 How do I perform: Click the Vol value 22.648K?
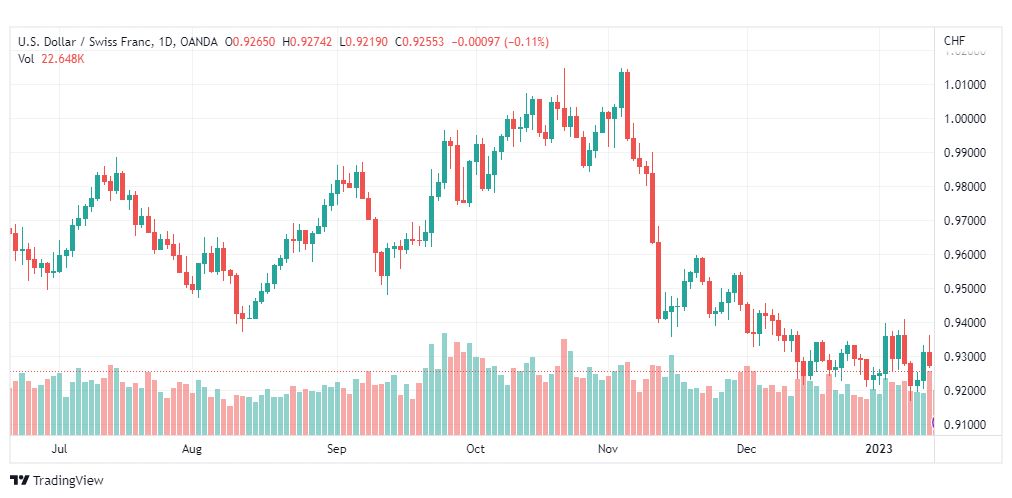click(60, 59)
